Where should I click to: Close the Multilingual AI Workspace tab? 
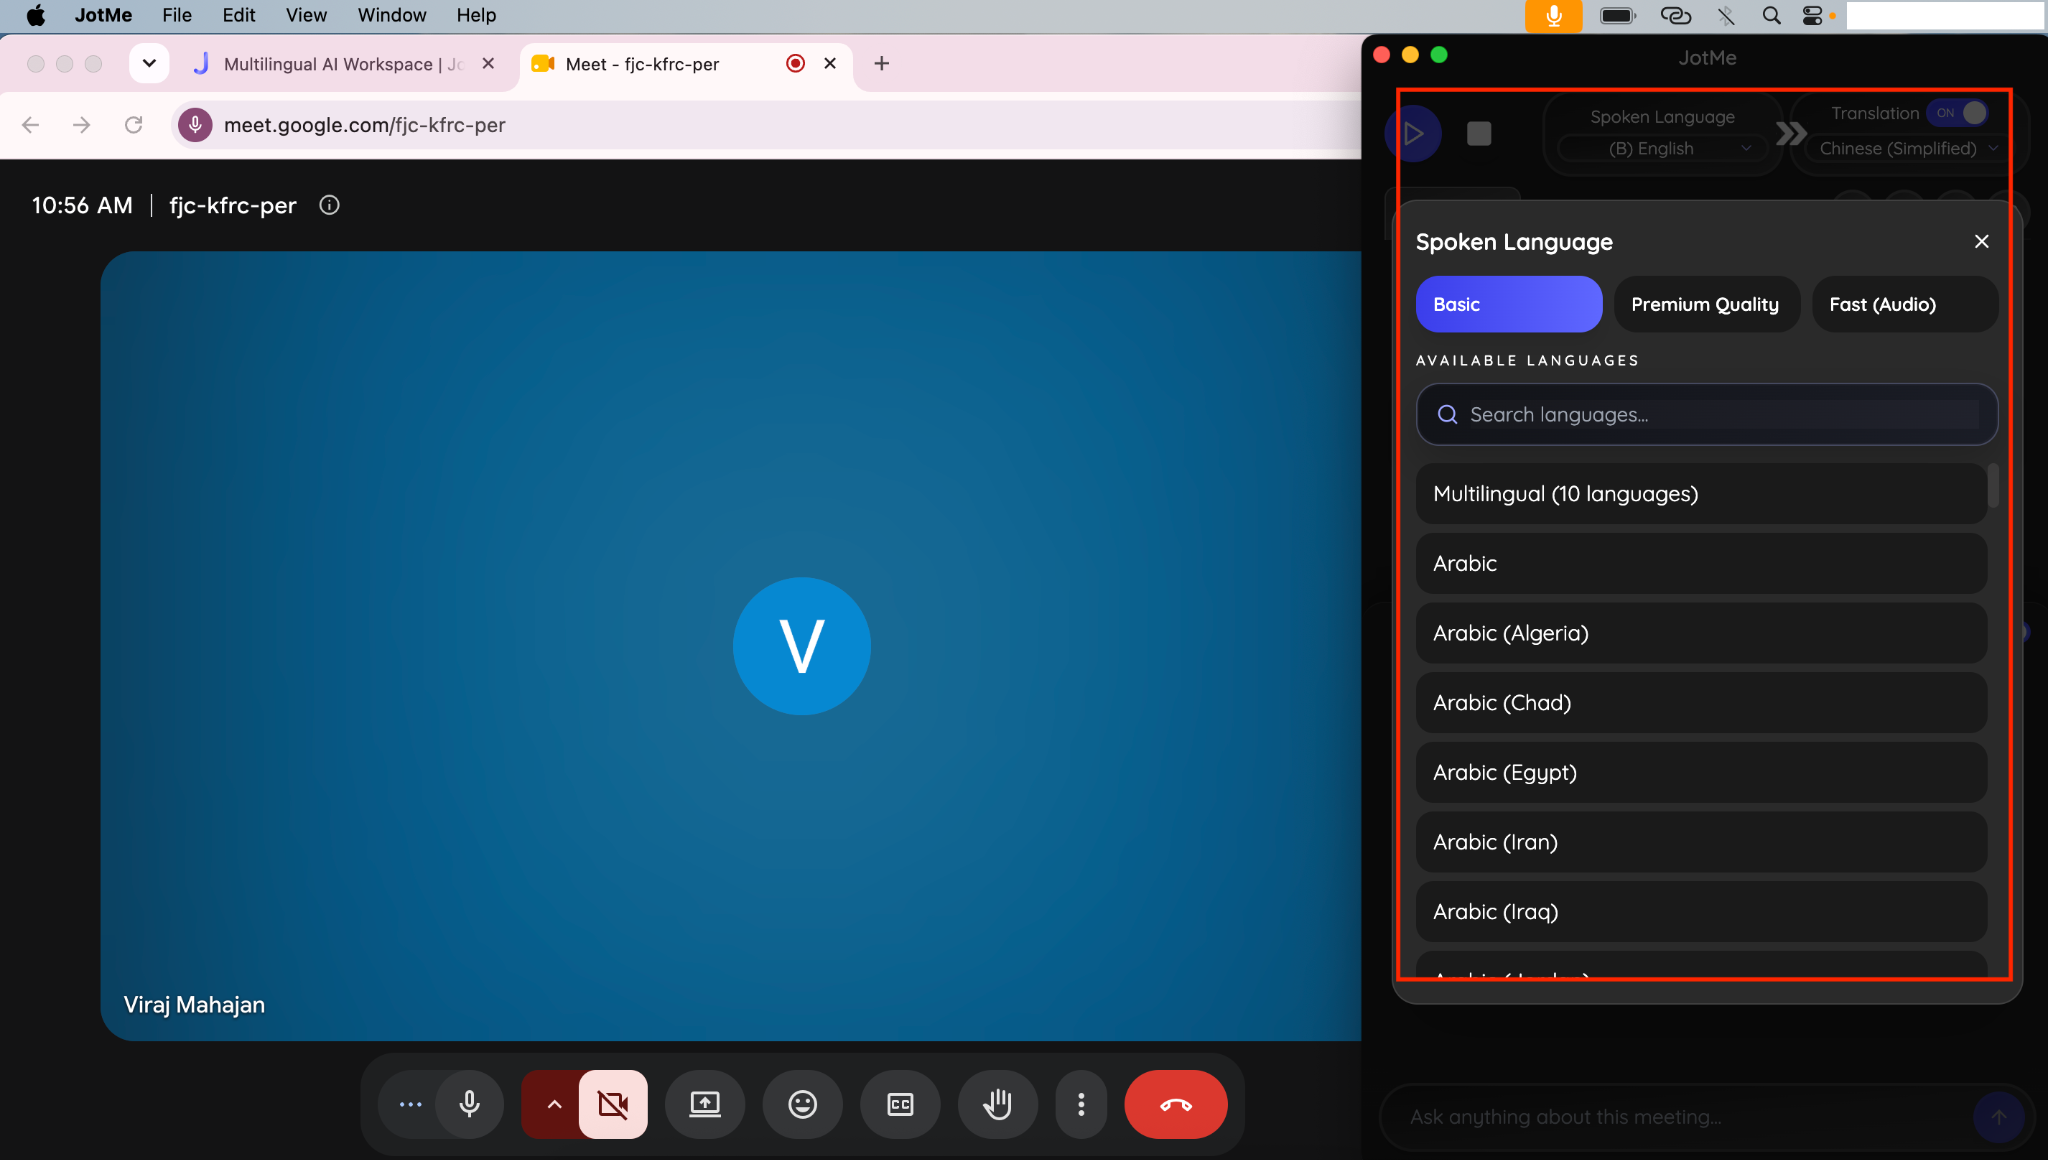(488, 64)
